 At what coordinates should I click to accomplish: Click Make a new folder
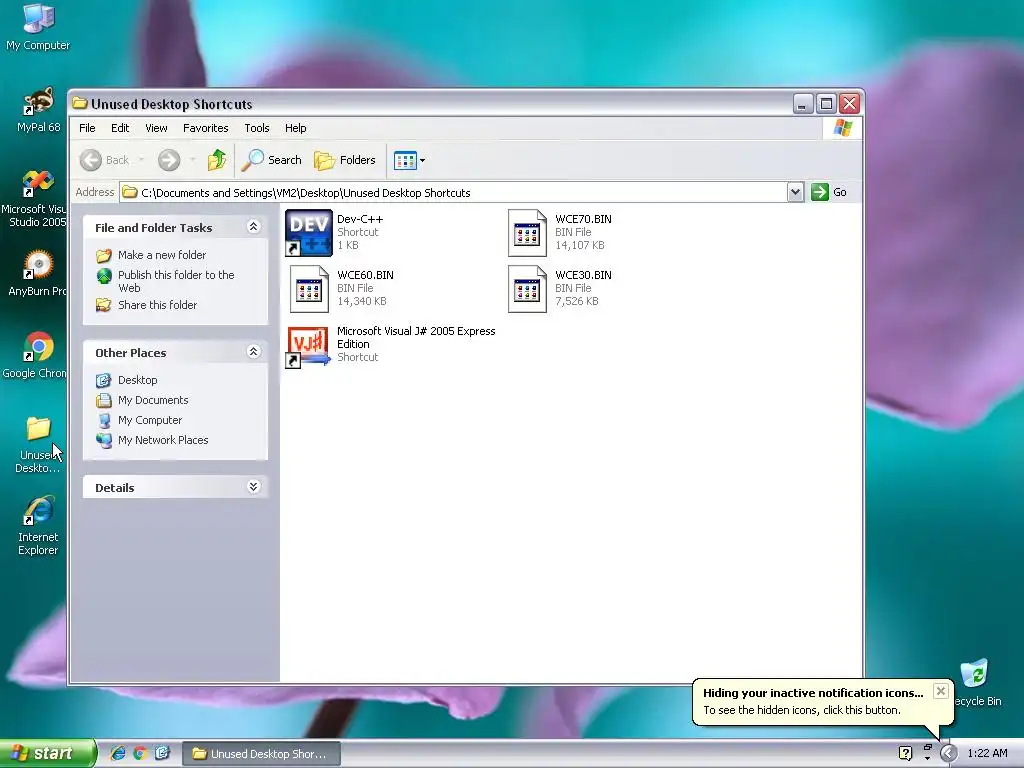click(x=162, y=255)
